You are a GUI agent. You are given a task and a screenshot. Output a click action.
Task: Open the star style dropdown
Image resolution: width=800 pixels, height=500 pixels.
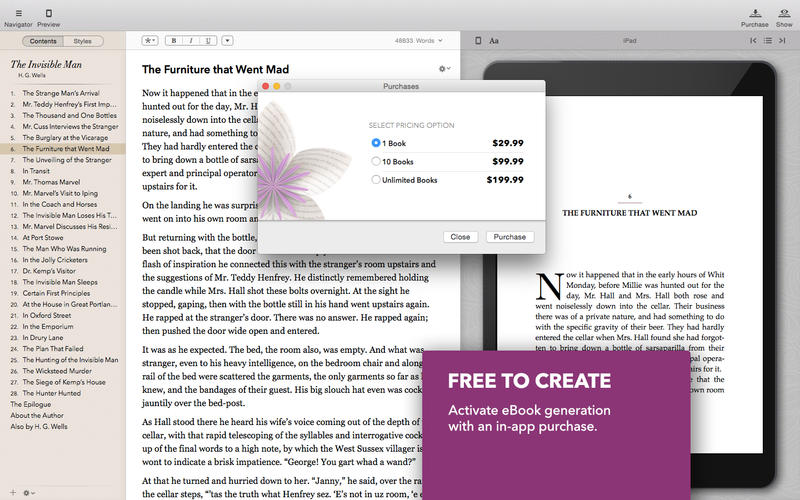coord(149,40)
